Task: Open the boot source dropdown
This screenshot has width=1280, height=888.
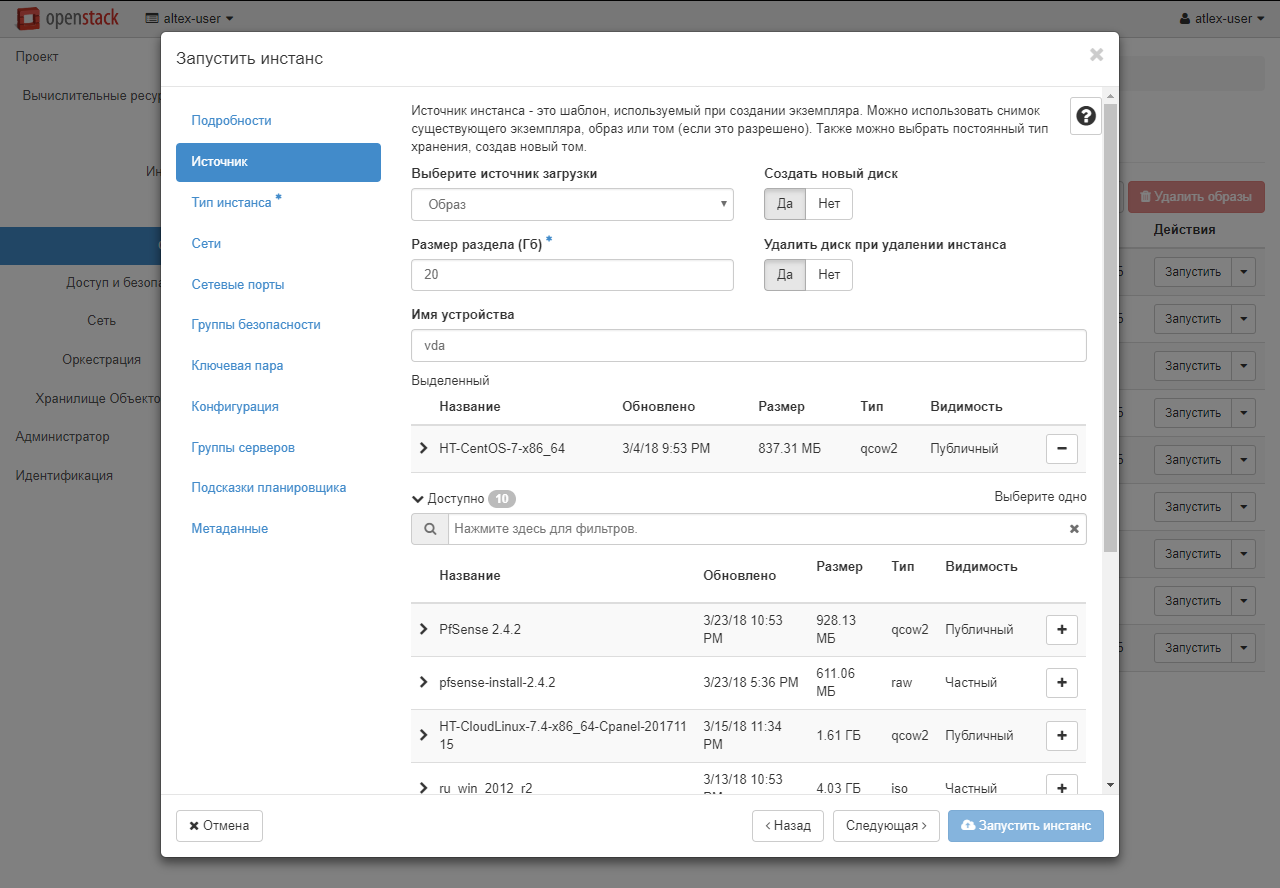Action: click(572, 204)
